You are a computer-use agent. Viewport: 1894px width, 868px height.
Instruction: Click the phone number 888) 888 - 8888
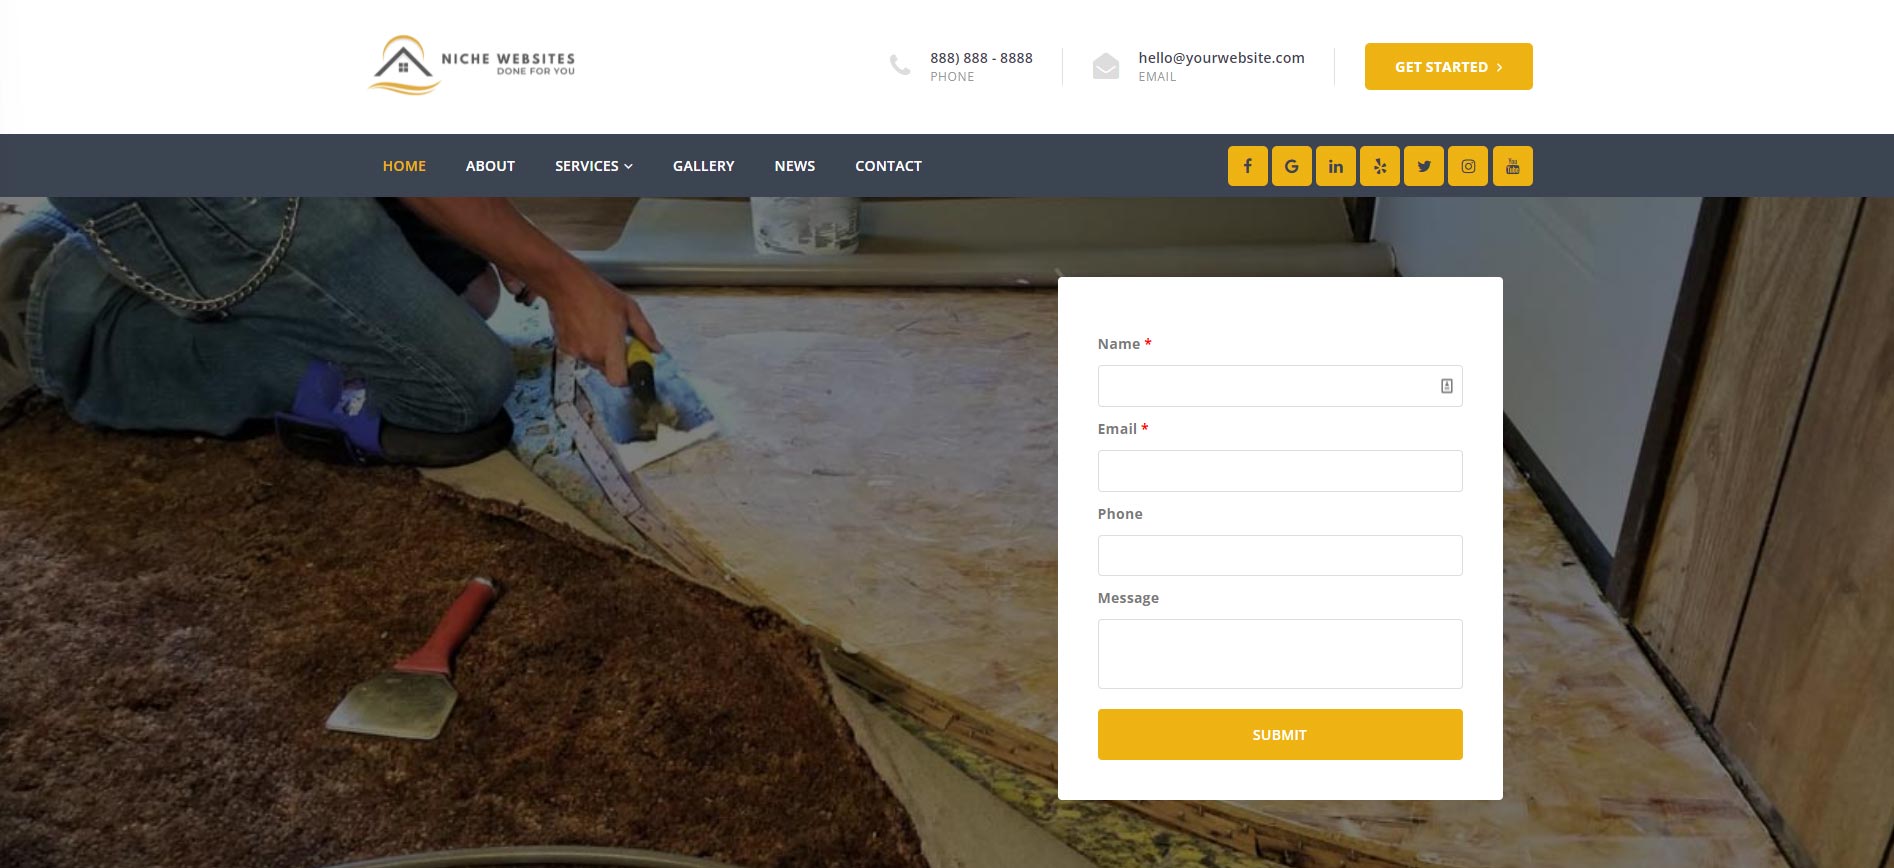click(981, 58)
